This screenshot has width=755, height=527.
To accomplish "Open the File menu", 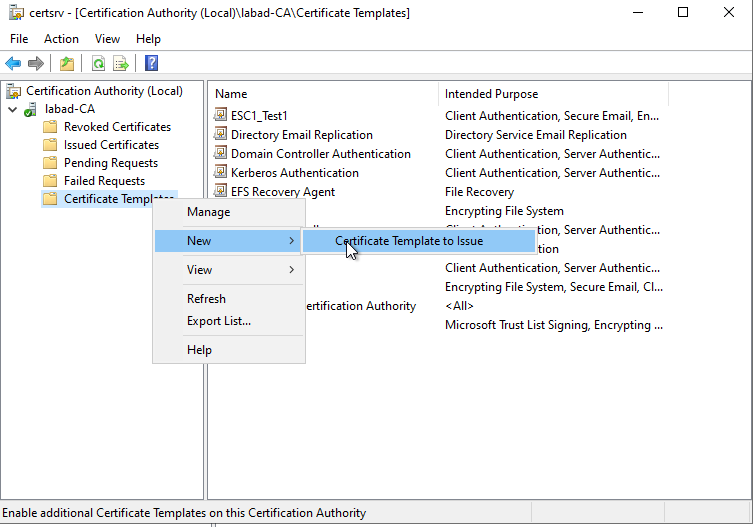I will pyautogui.click(x=19, y=39).
